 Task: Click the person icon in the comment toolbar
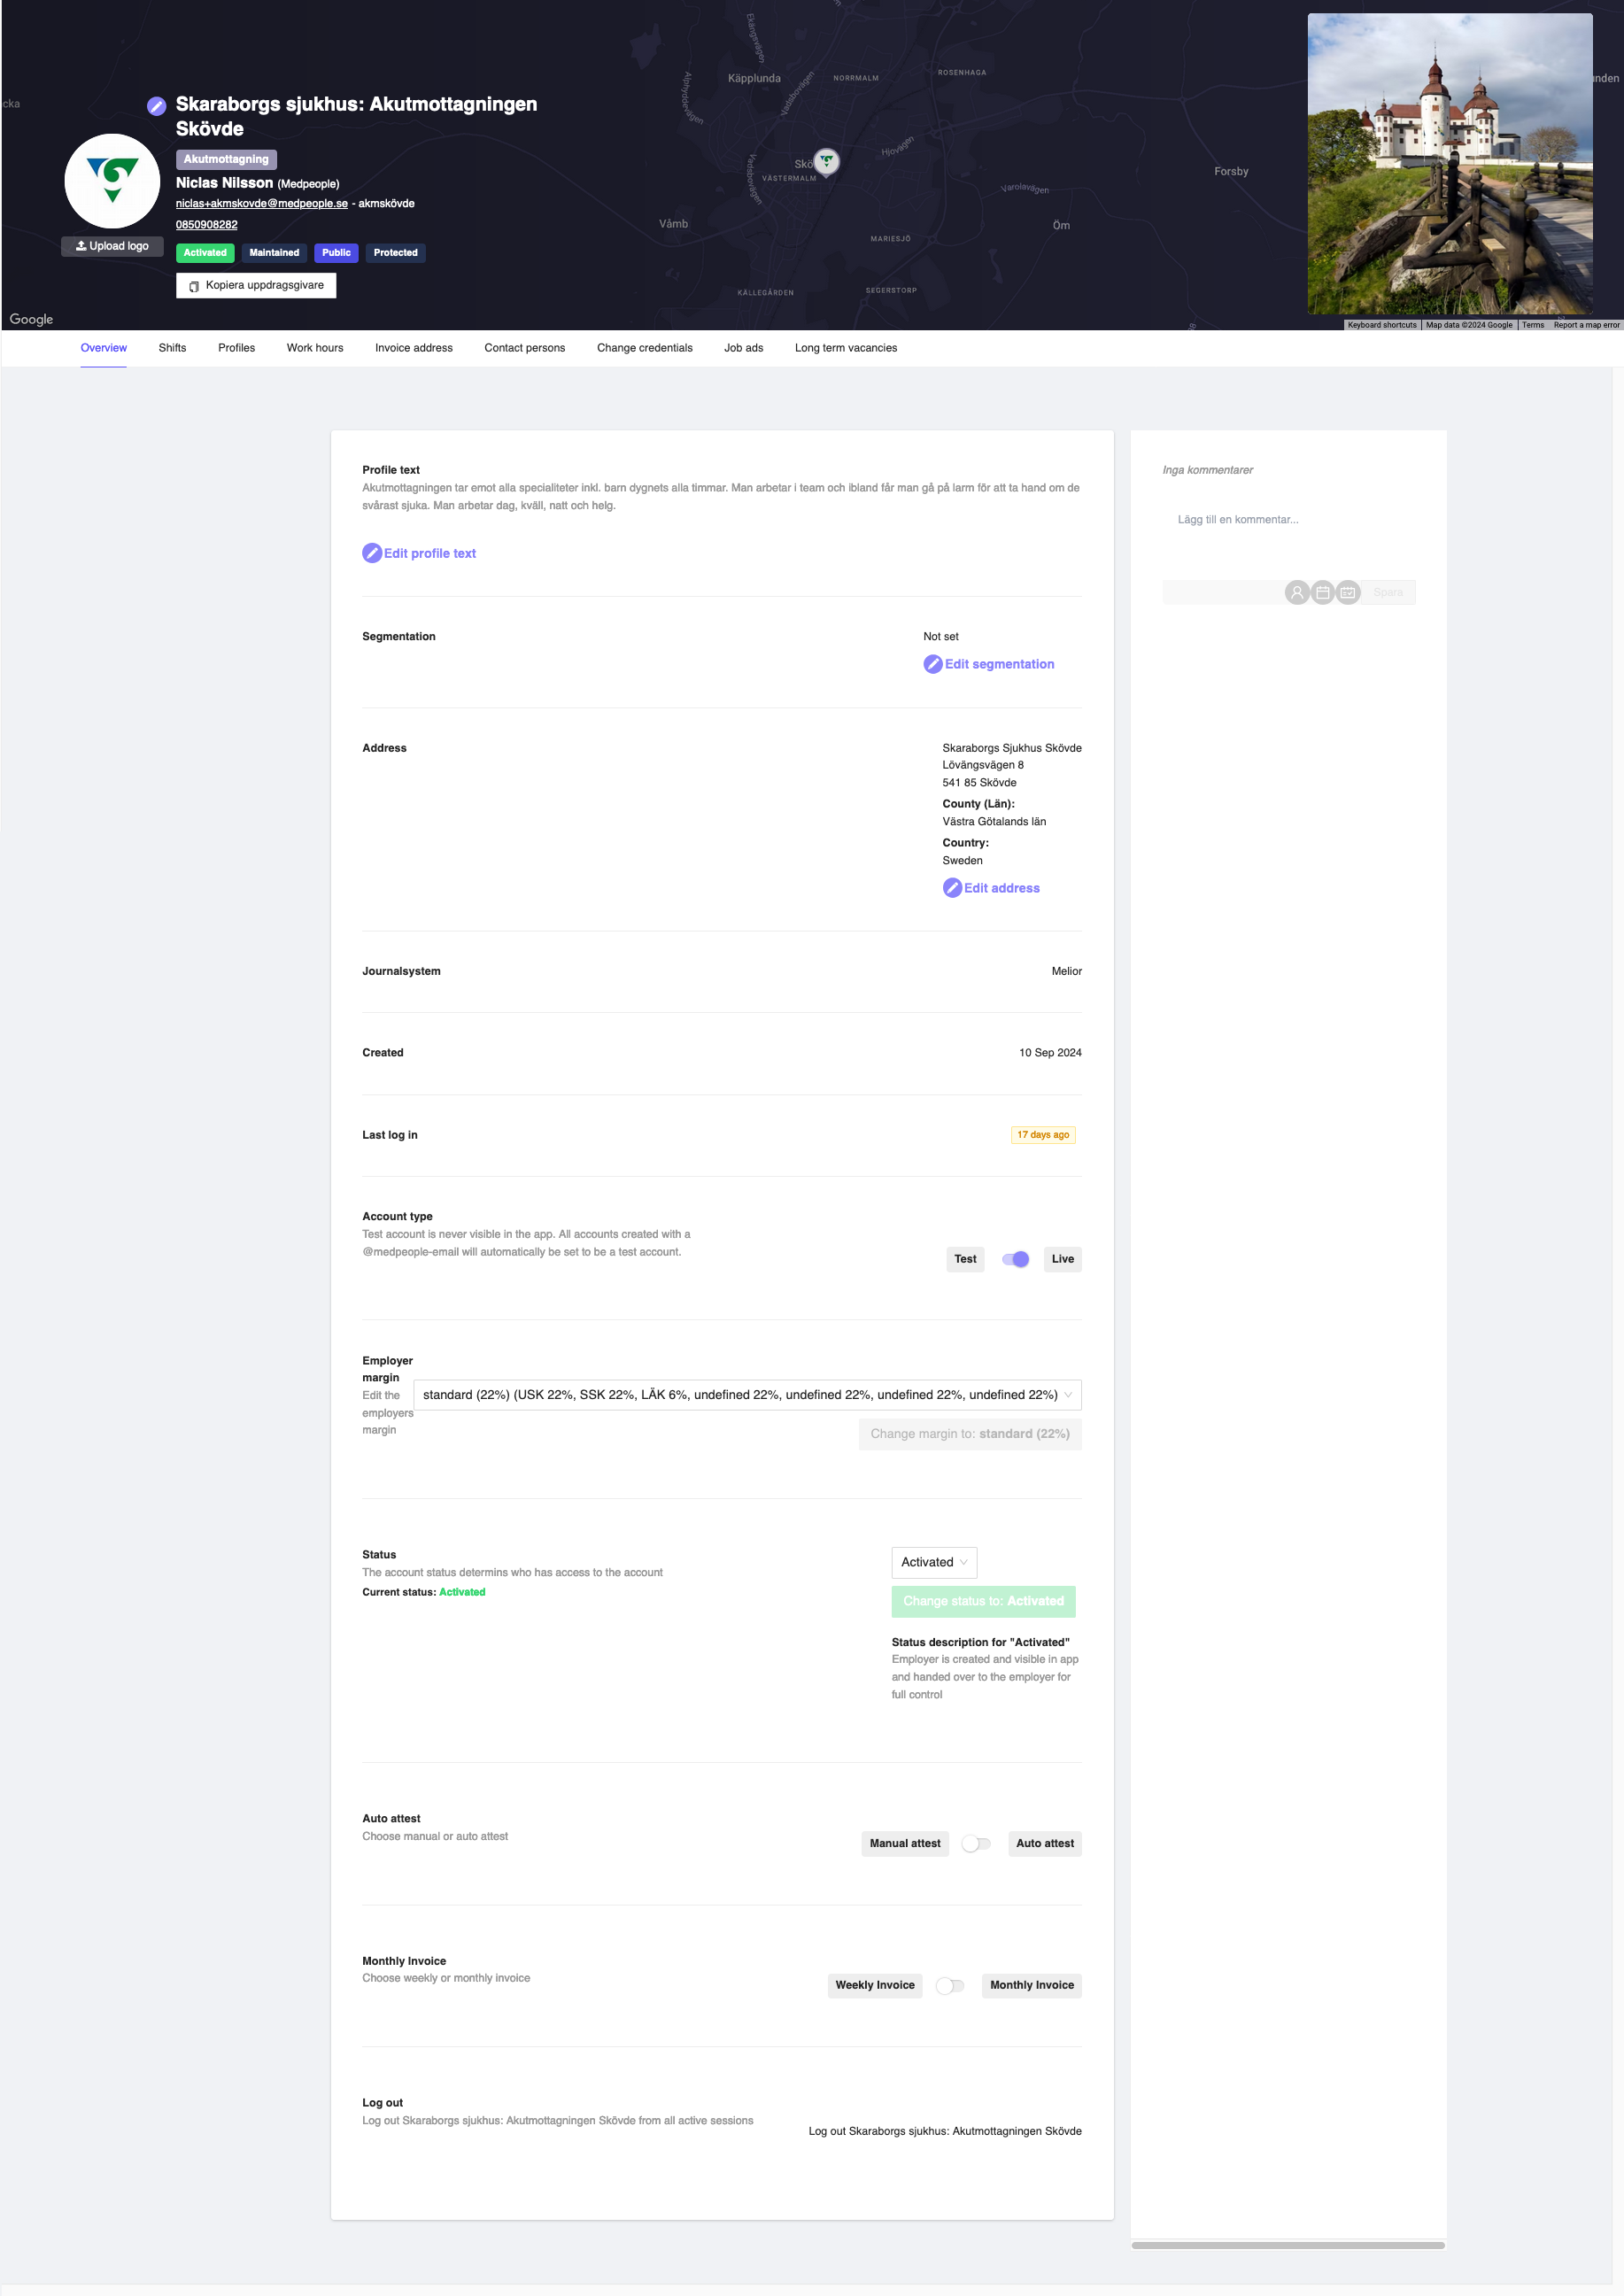(1296, 592)
